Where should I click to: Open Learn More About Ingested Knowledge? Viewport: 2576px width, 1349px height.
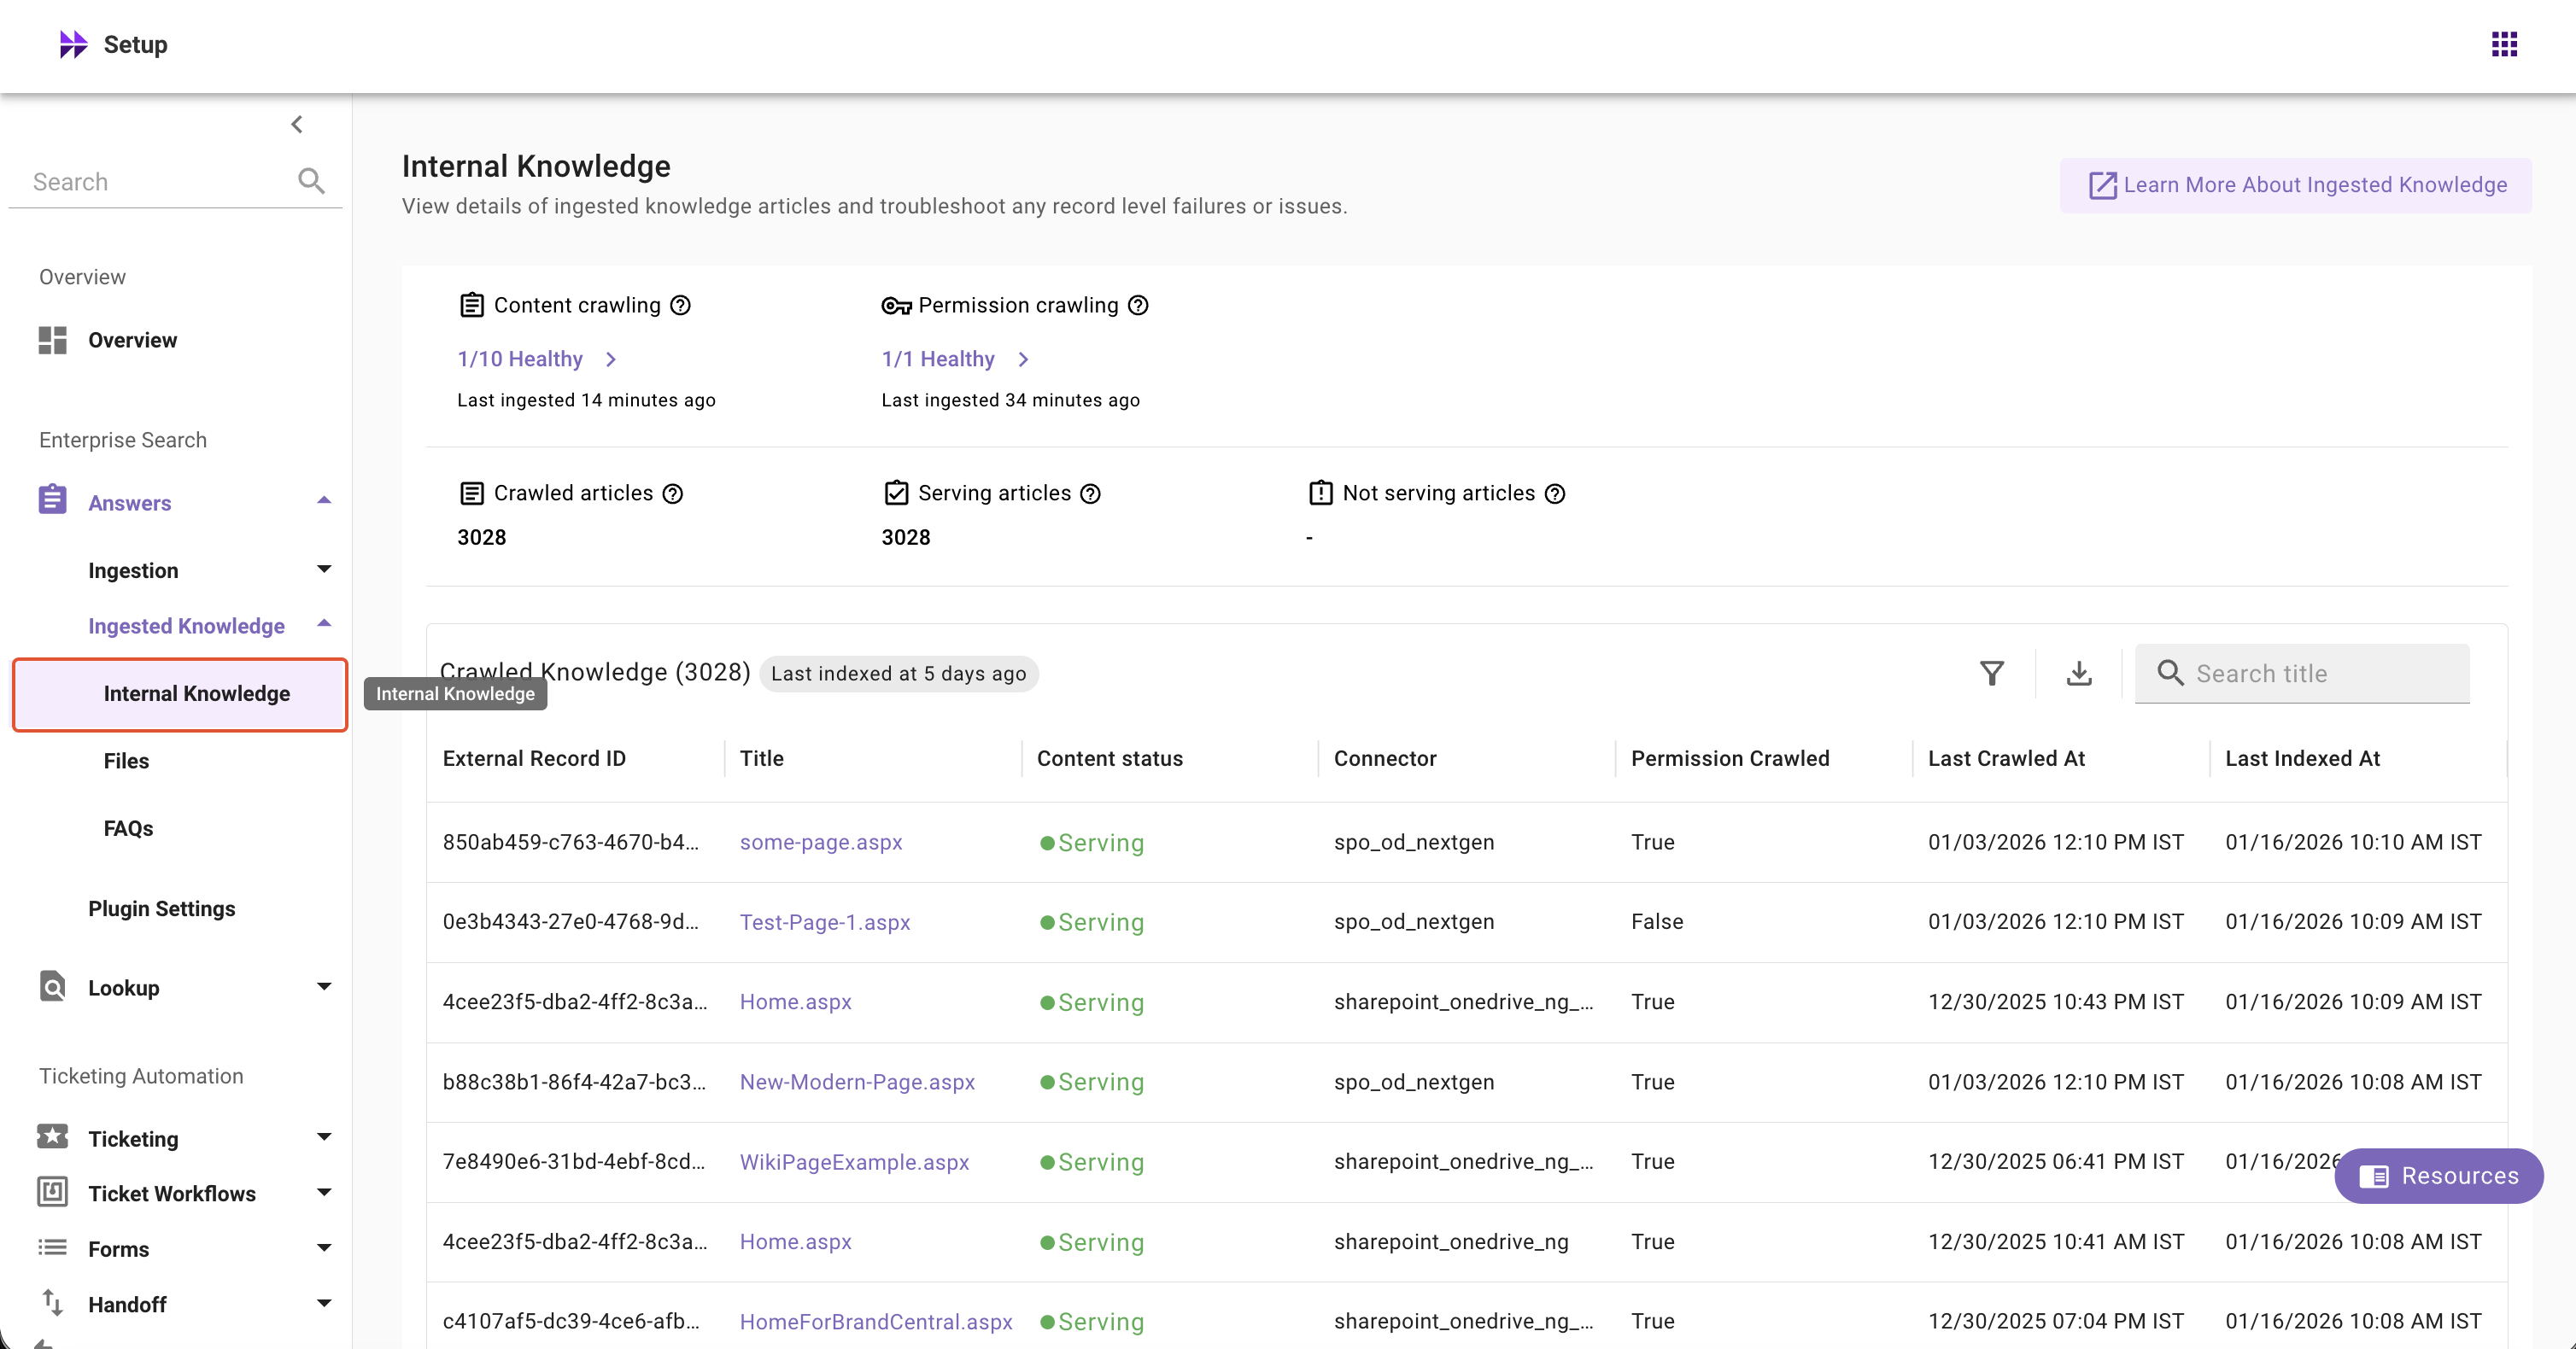click(2296, 185)
